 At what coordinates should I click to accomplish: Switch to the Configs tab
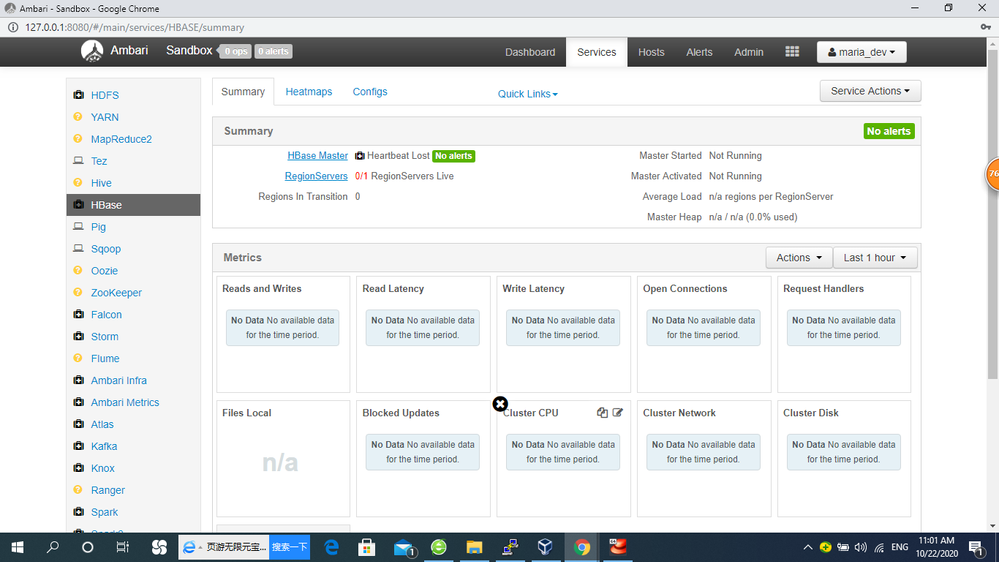click(370, 92)
